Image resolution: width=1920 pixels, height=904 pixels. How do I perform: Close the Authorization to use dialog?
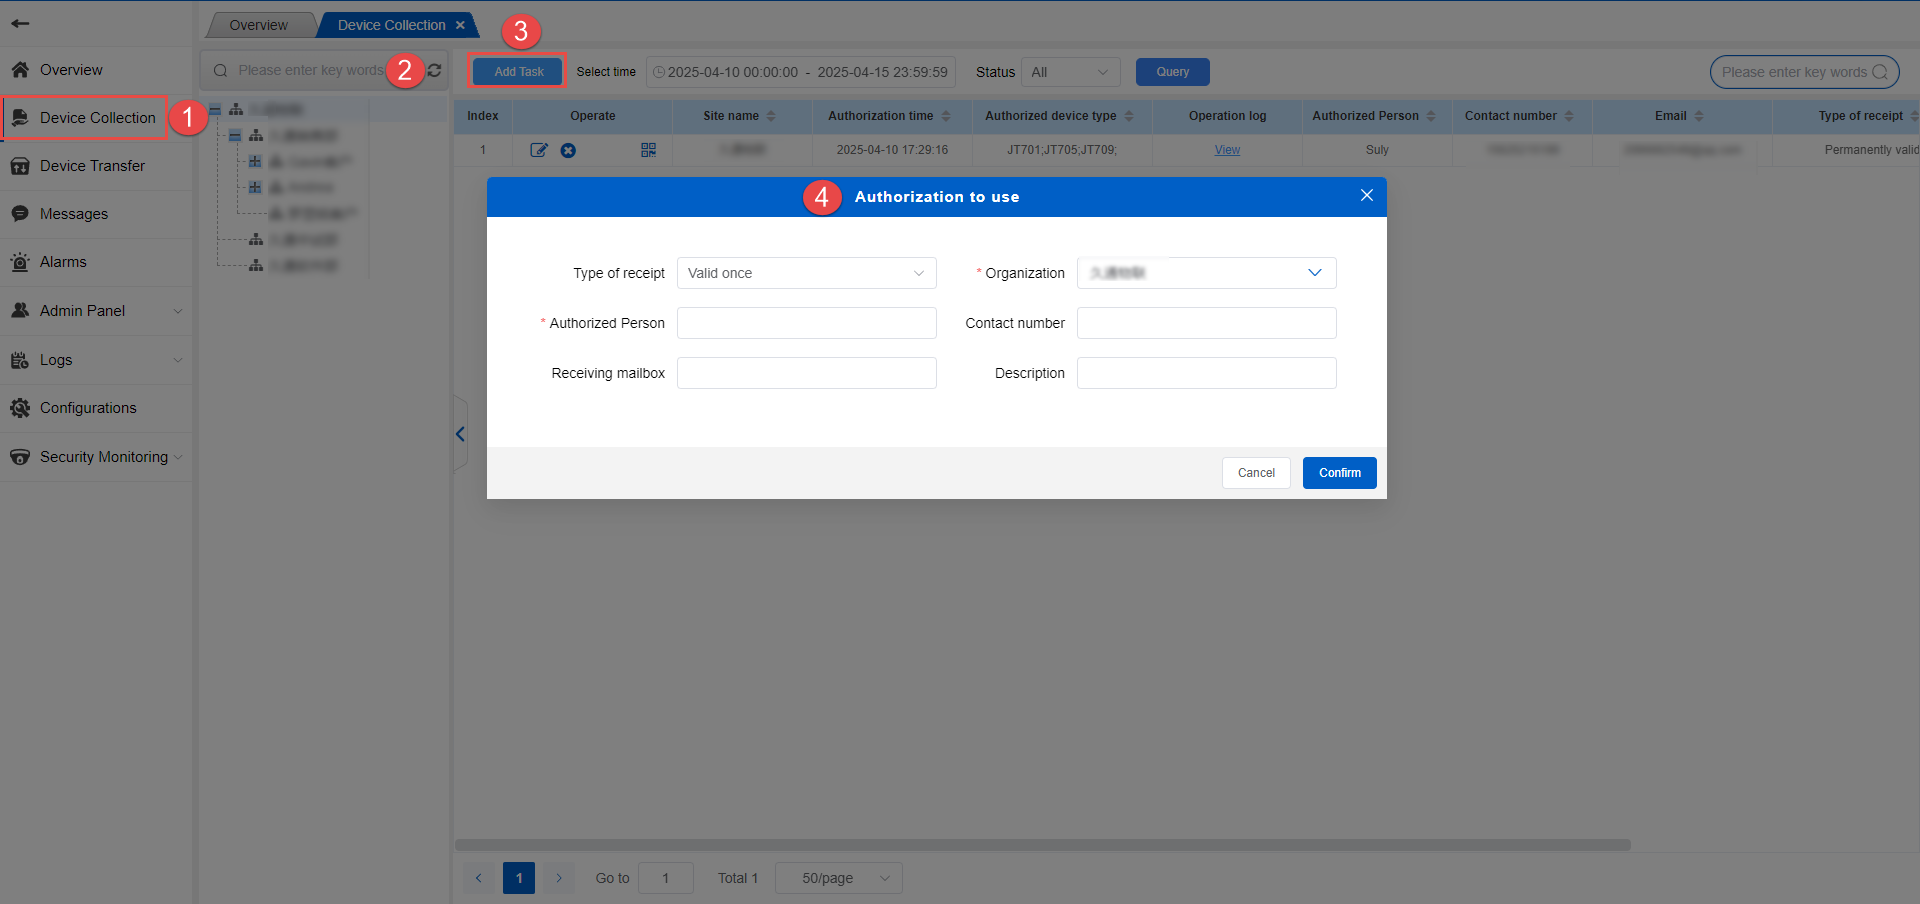point(1366,196)
